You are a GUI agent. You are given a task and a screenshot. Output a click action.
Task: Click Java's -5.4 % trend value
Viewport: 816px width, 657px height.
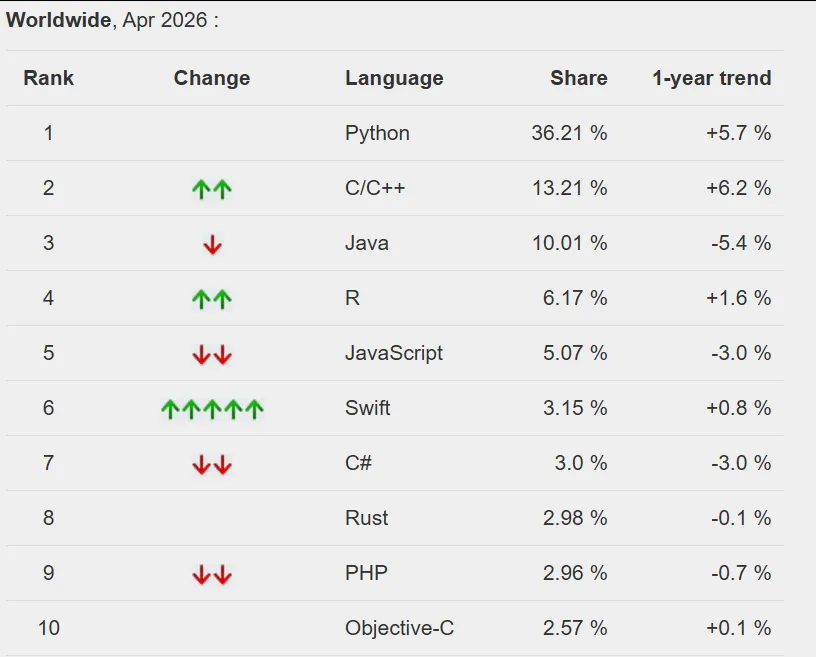tap(741, 243)
